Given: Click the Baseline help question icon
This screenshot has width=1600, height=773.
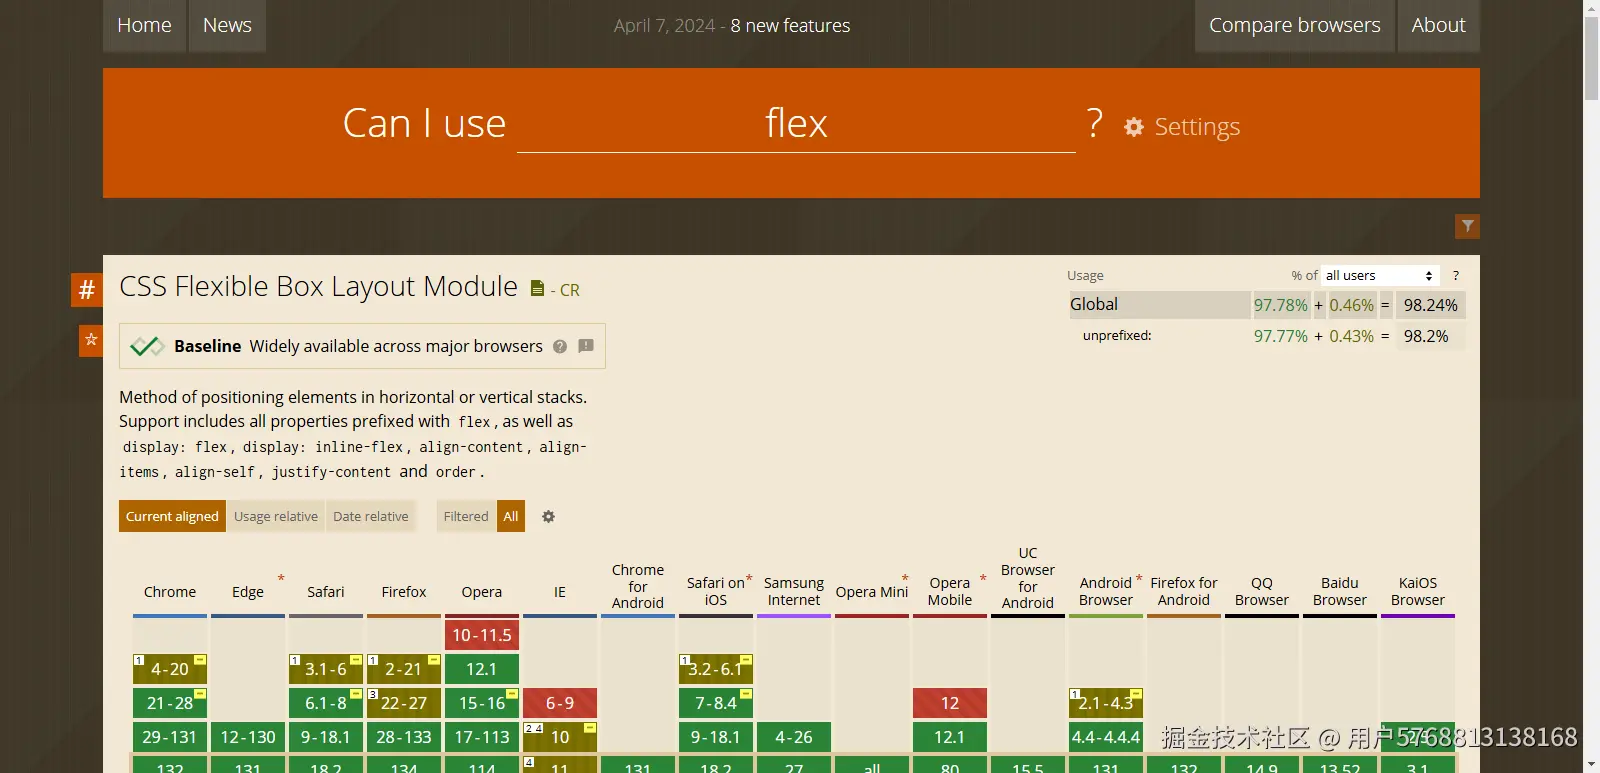Looking at the screenshot, I should click(x=560, y=346).
